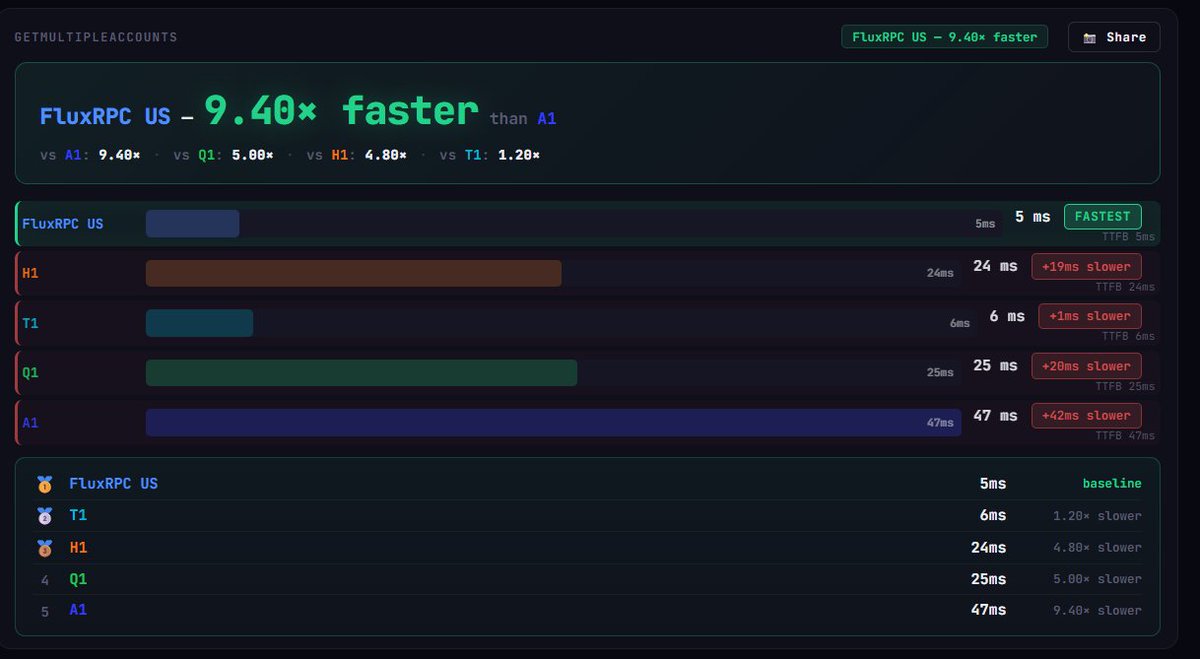1200x659 pixels.
Task: Click the 47 ms value on A1 row
Action: coord(995,415)
